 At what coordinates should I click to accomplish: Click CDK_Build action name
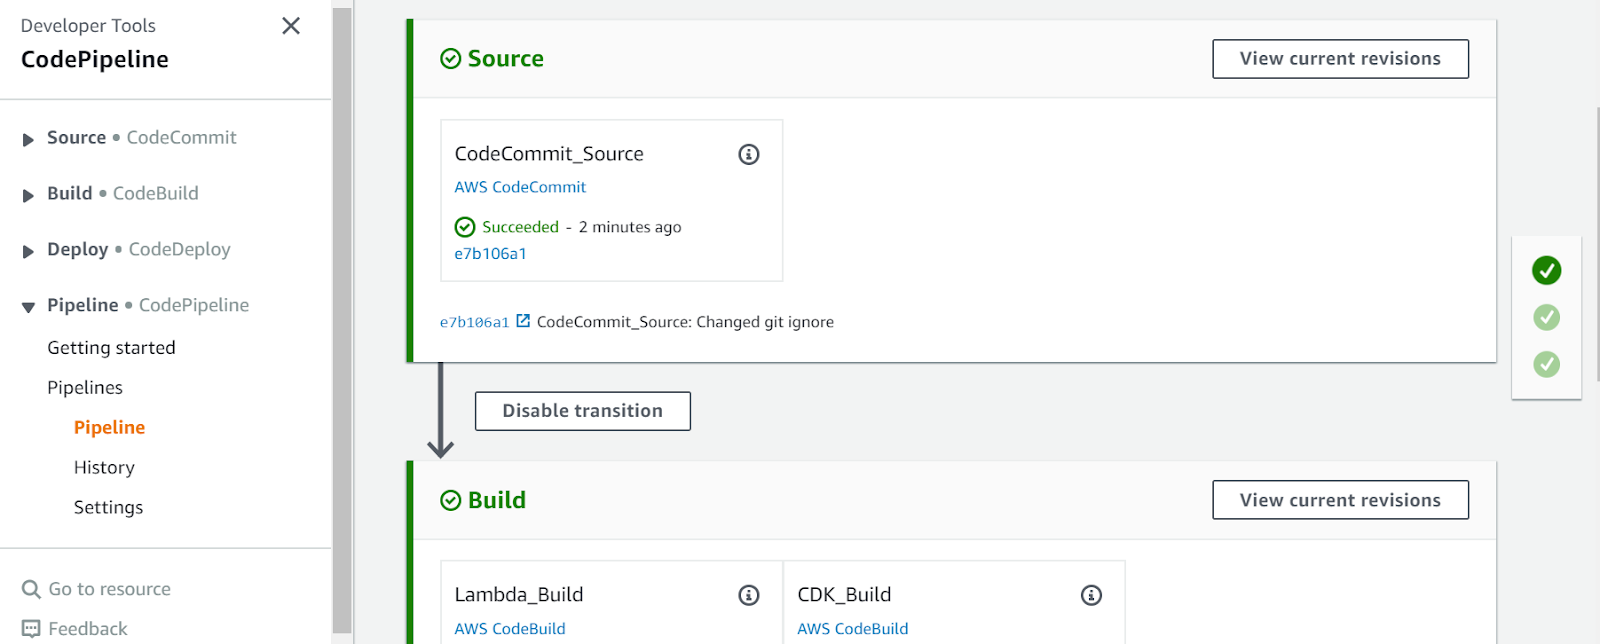coord(844,595)
